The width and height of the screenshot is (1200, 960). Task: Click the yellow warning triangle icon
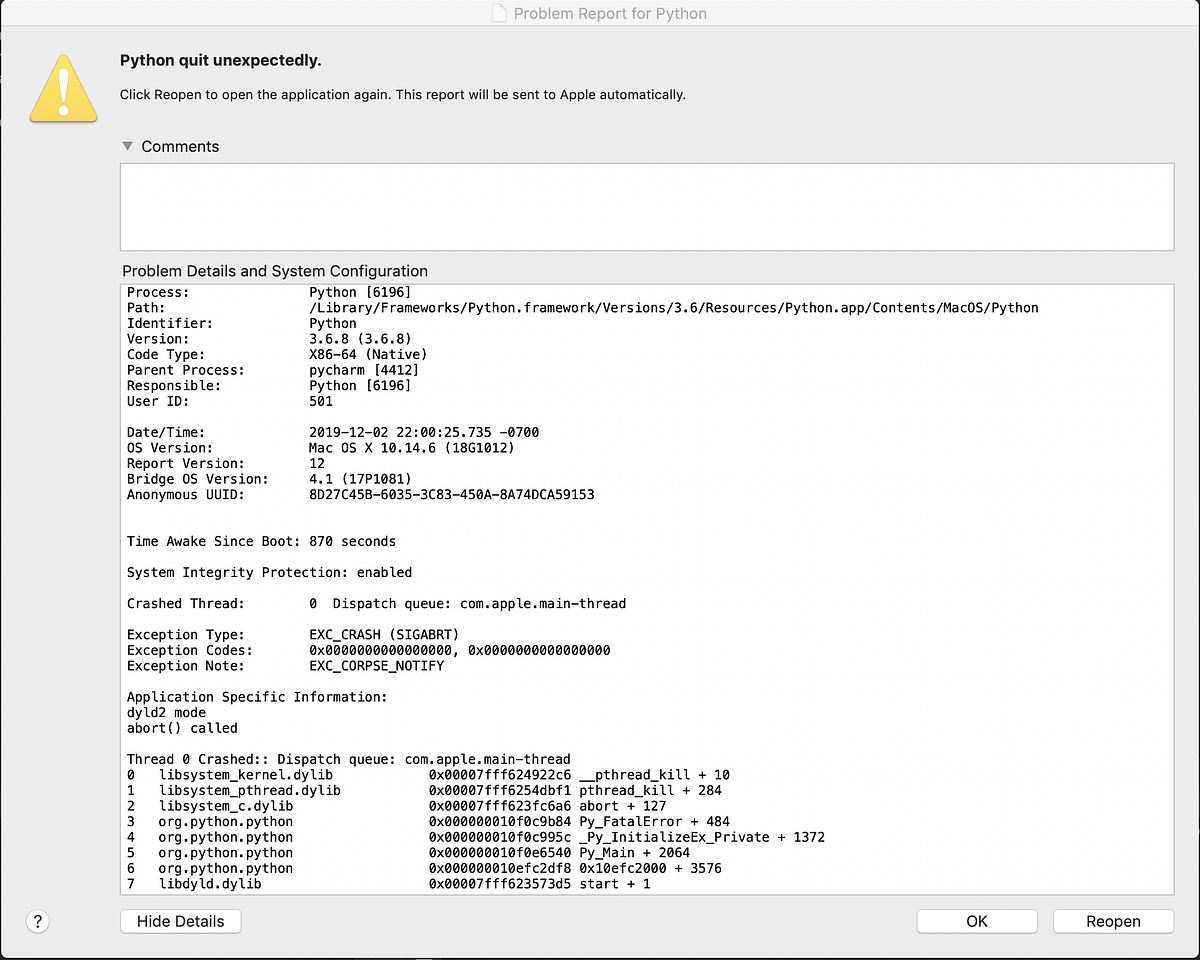(63, 88)
